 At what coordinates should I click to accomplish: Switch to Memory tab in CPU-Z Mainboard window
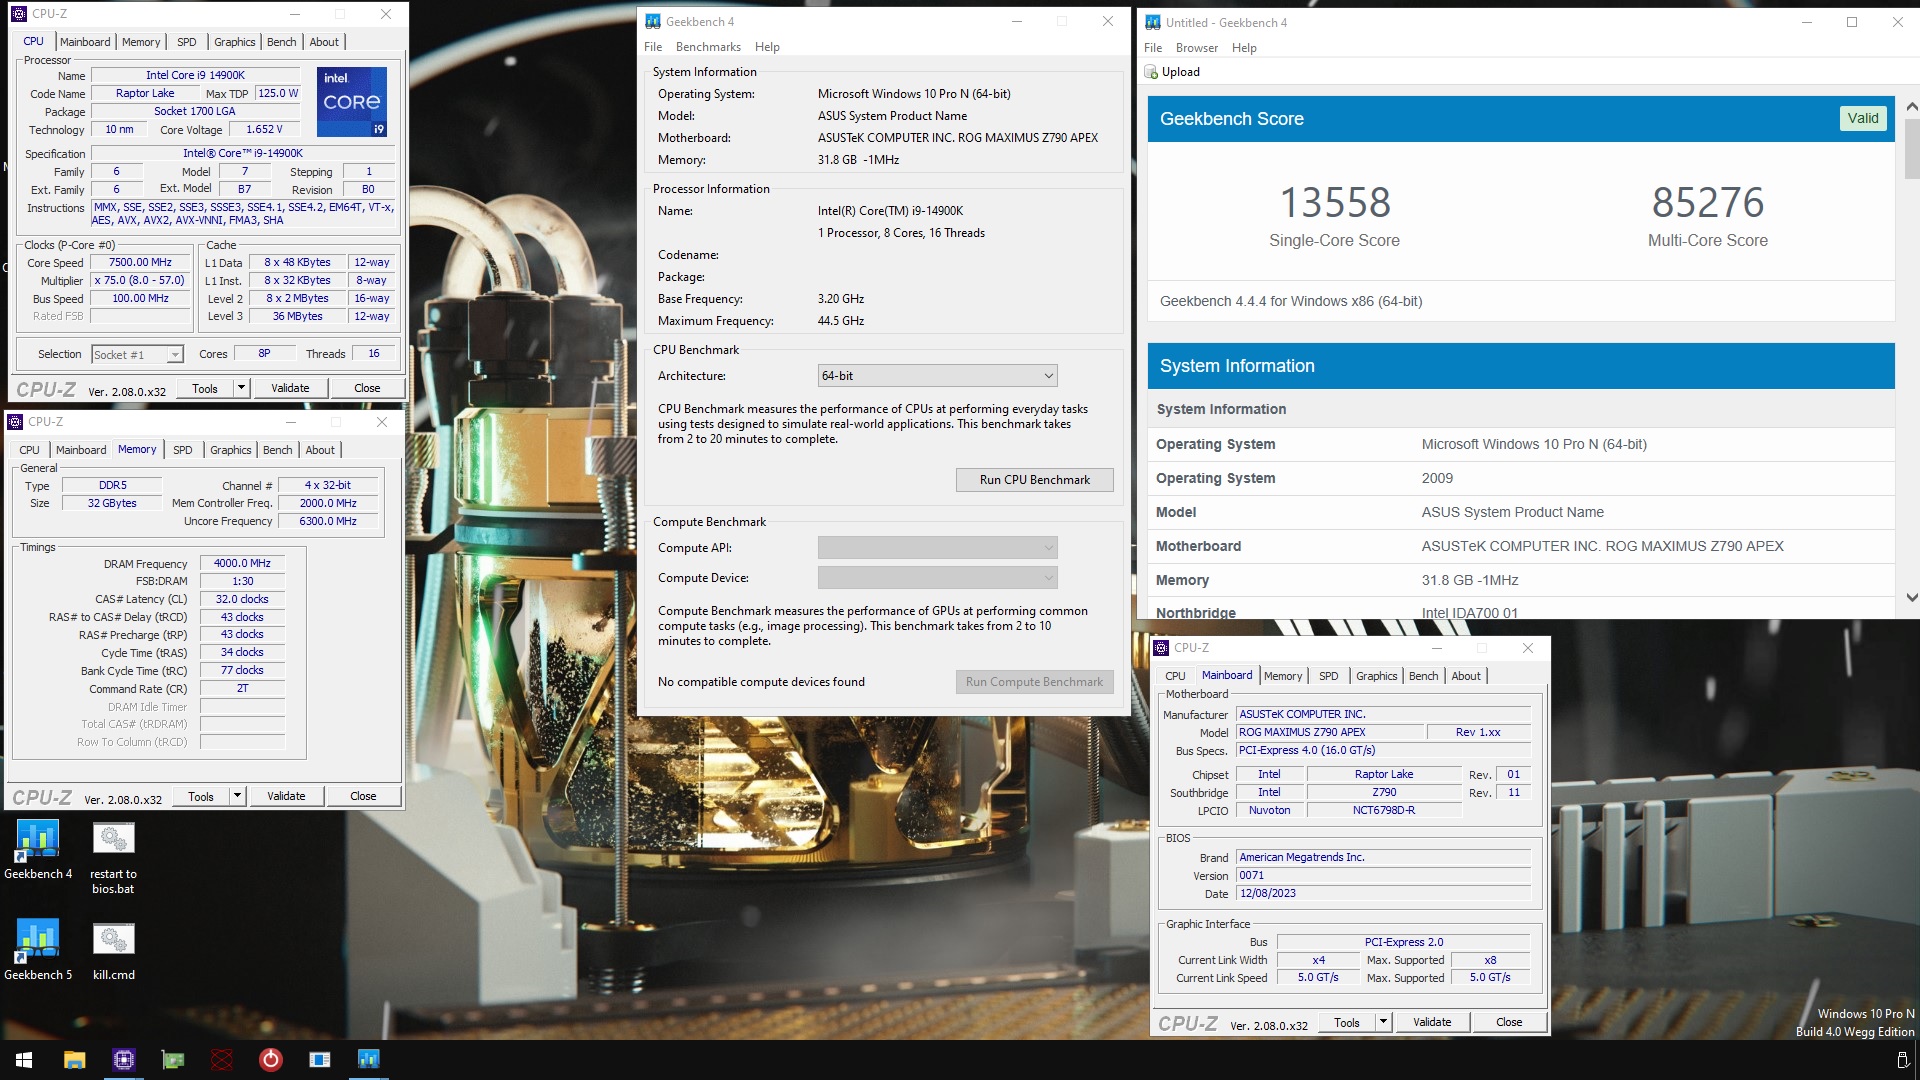pos(1283,676)
